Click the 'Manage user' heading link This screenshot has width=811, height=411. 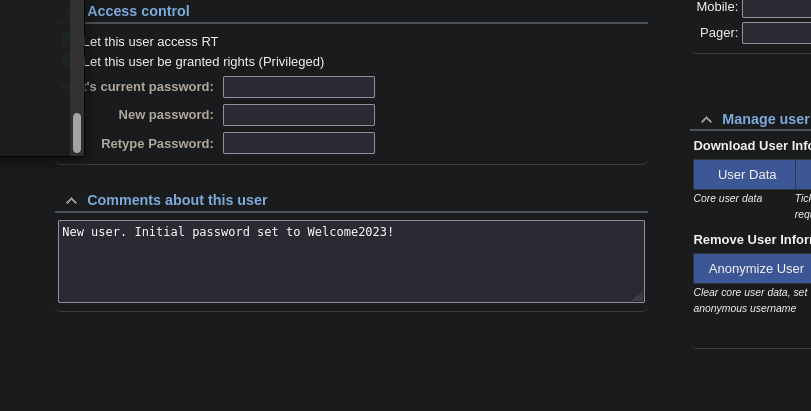765,119
